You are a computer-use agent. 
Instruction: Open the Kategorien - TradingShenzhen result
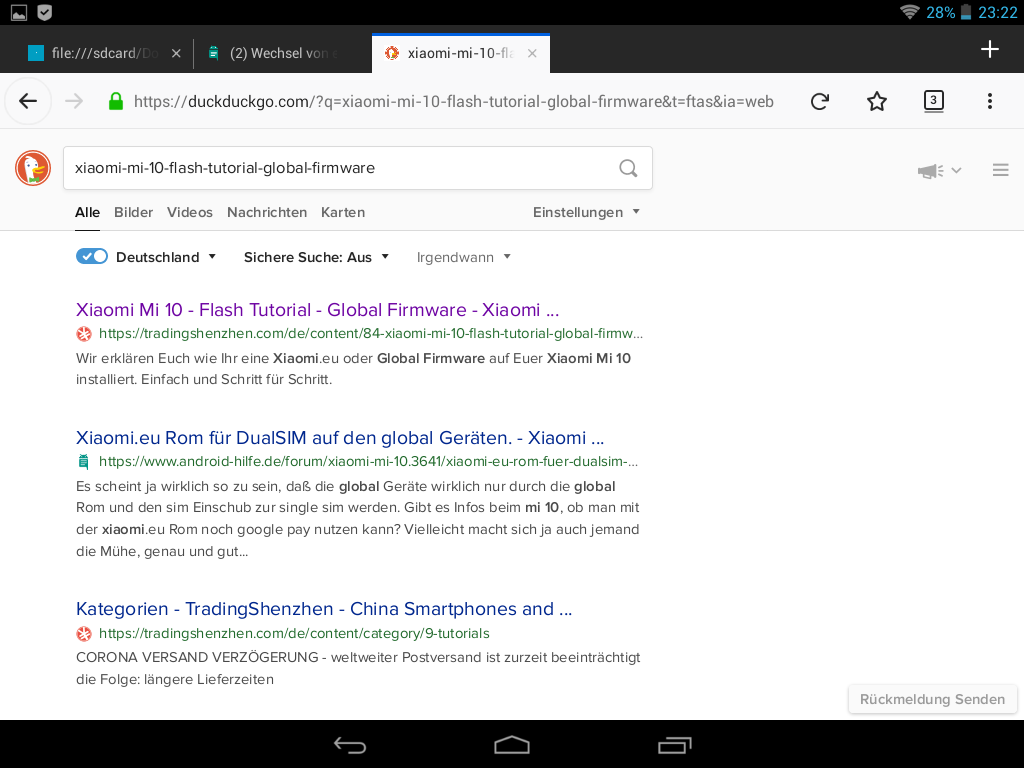point(324,609)
